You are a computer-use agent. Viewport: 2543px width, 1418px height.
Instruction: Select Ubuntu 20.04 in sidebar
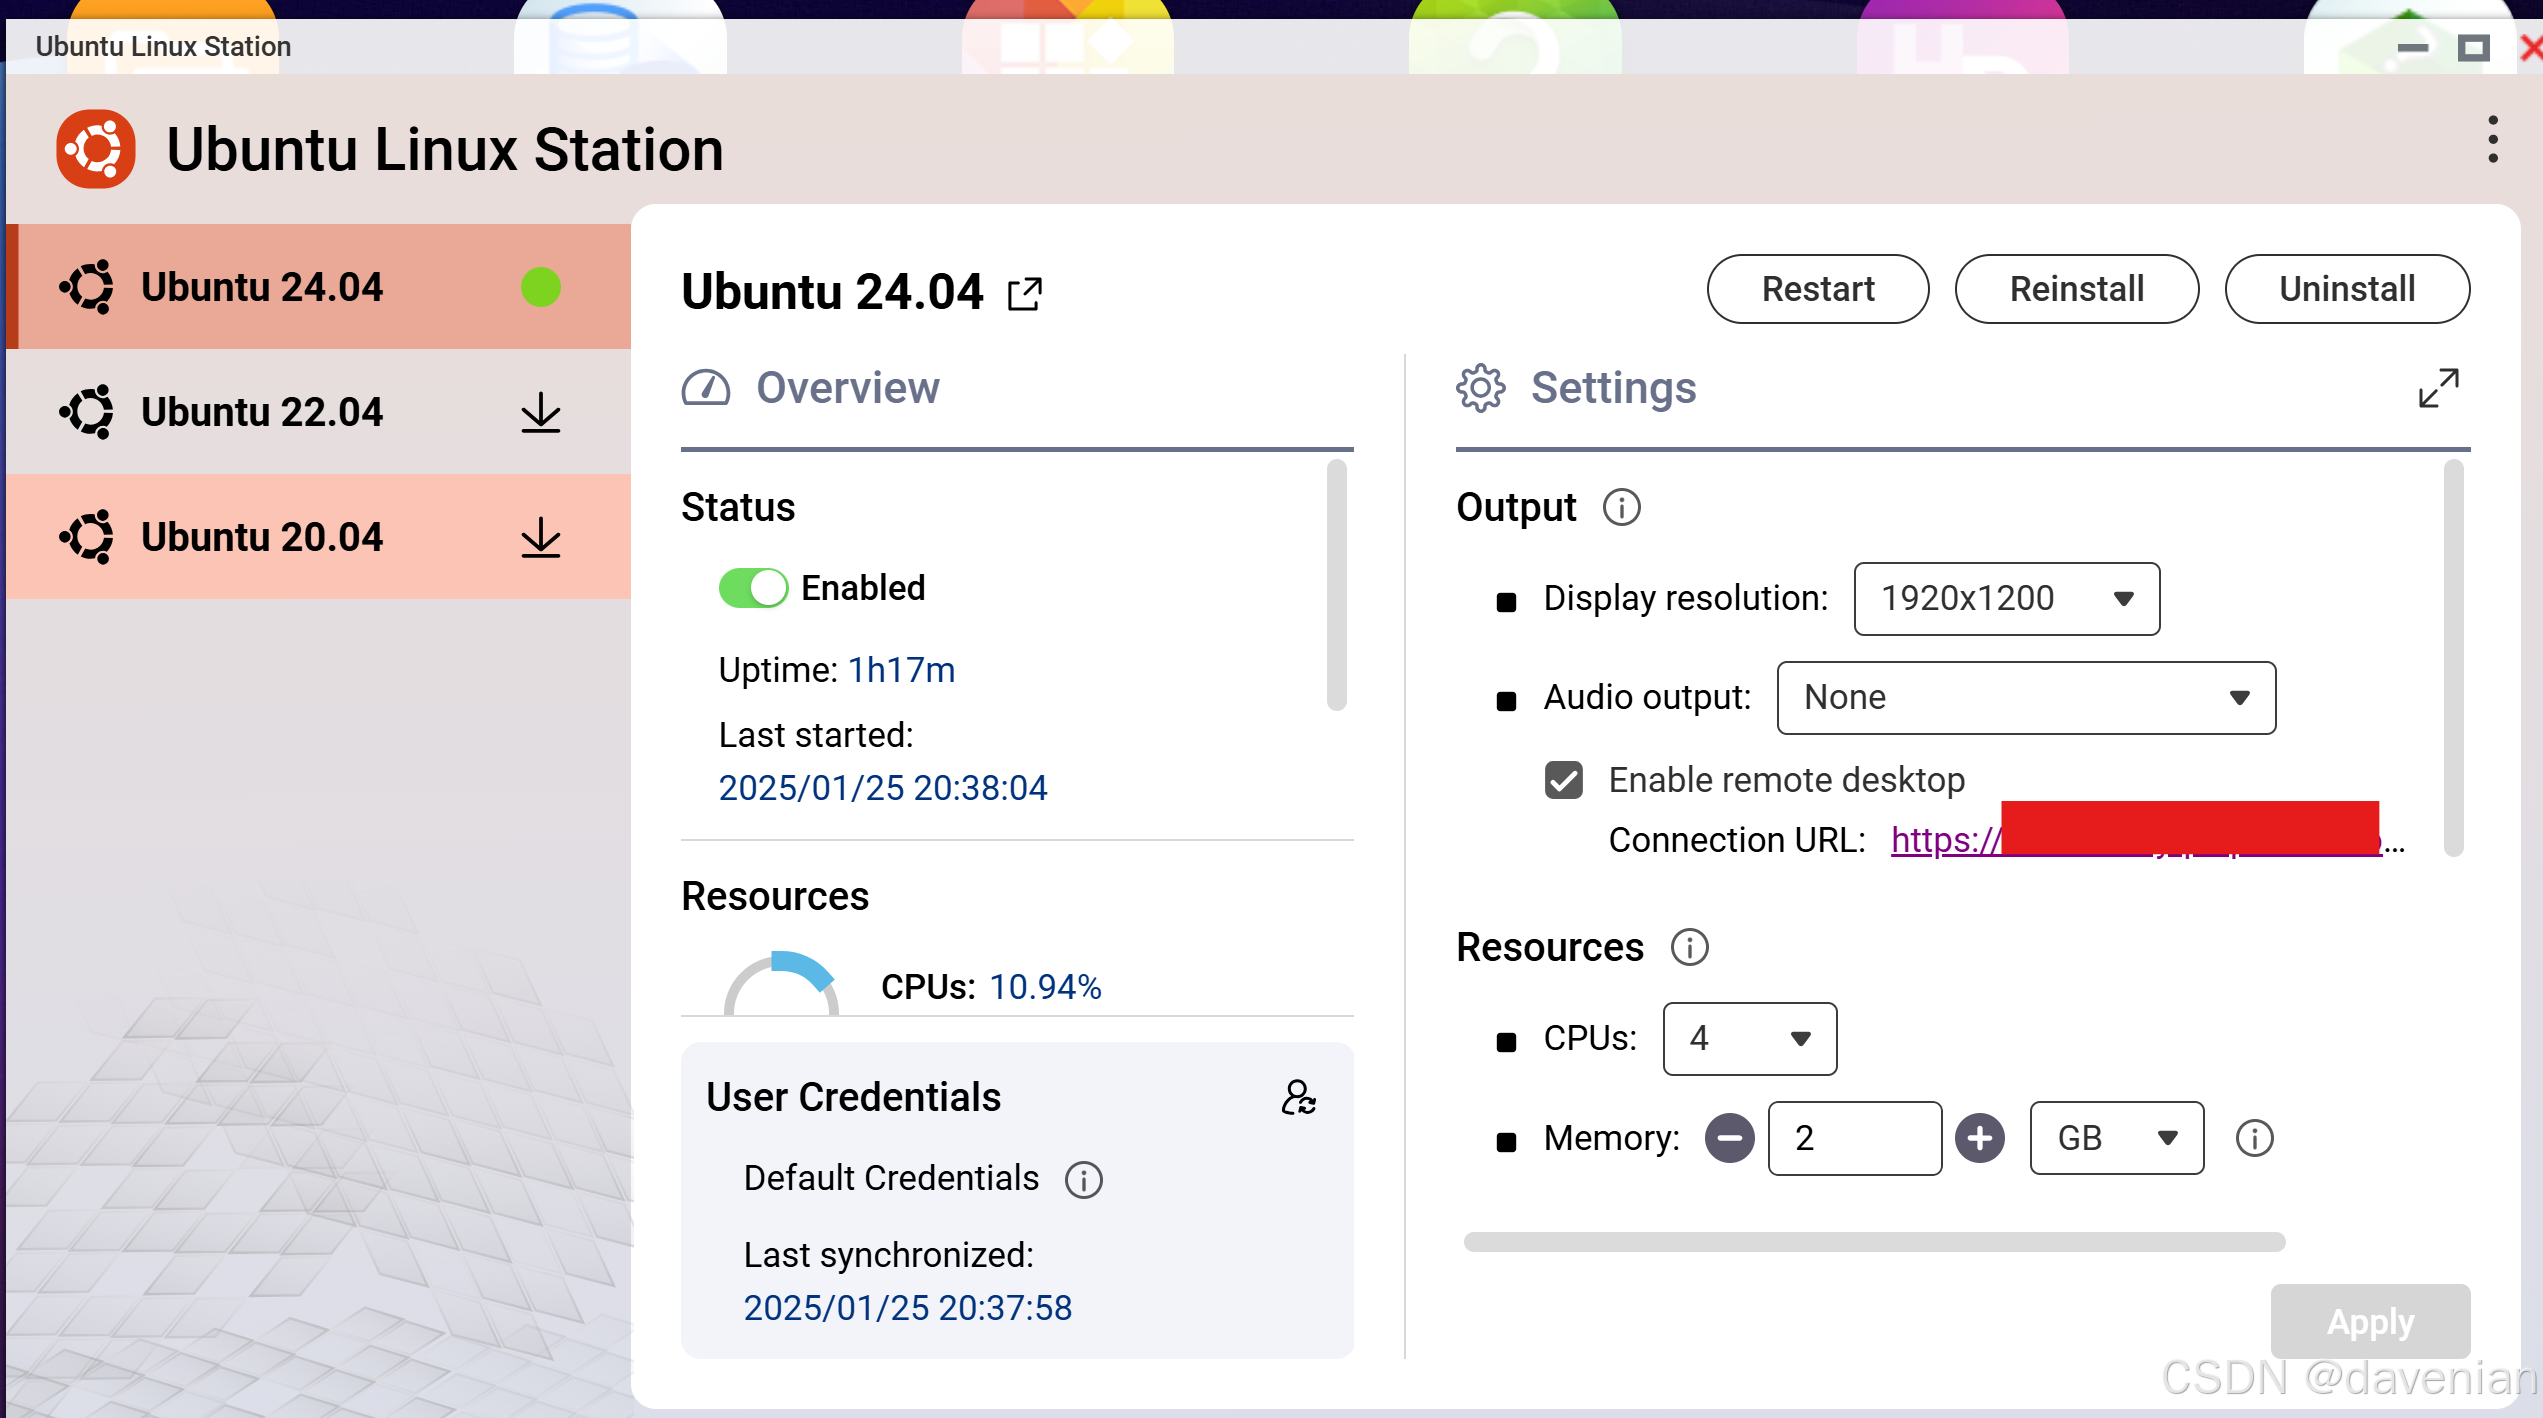[x=262, y=537]
